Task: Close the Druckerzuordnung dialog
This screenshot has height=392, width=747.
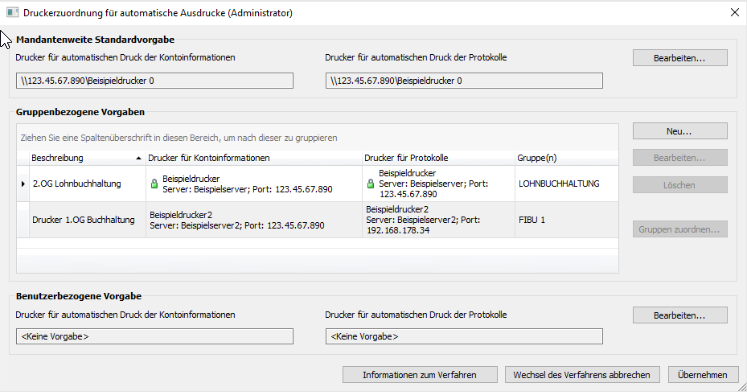Action: [x=735, y=12]
